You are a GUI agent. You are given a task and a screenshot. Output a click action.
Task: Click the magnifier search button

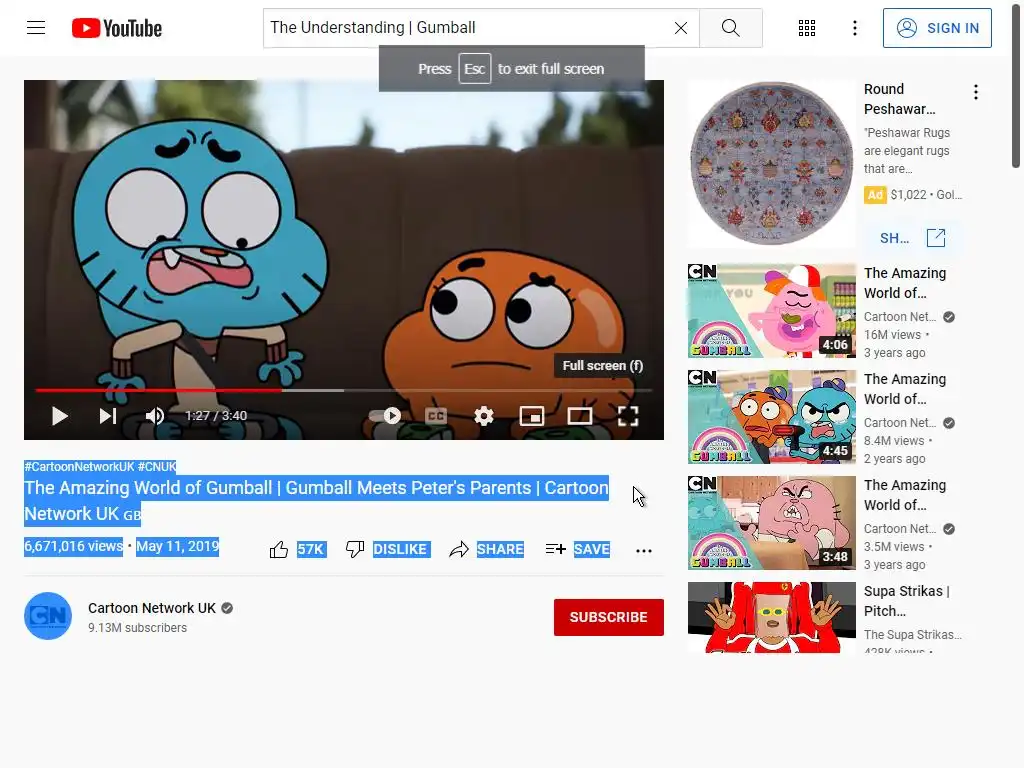click(731, 28)
